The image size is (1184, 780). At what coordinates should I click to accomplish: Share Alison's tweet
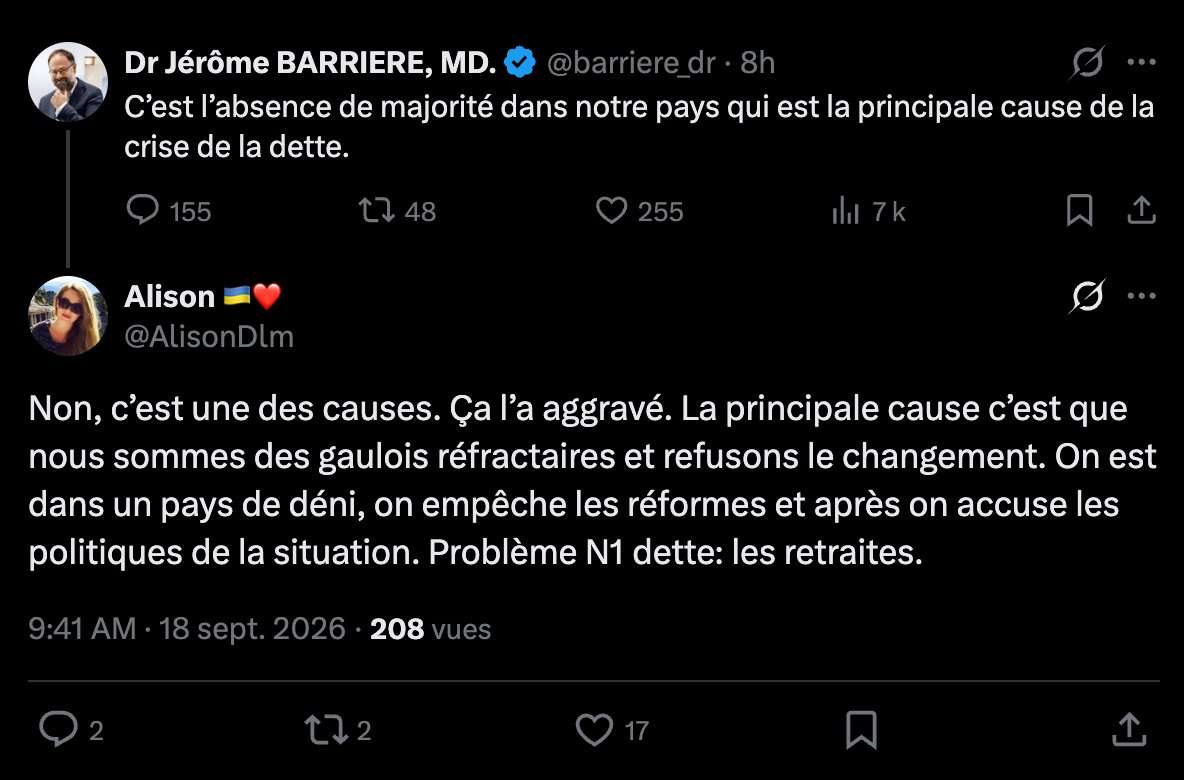(x=1130, y=730)
